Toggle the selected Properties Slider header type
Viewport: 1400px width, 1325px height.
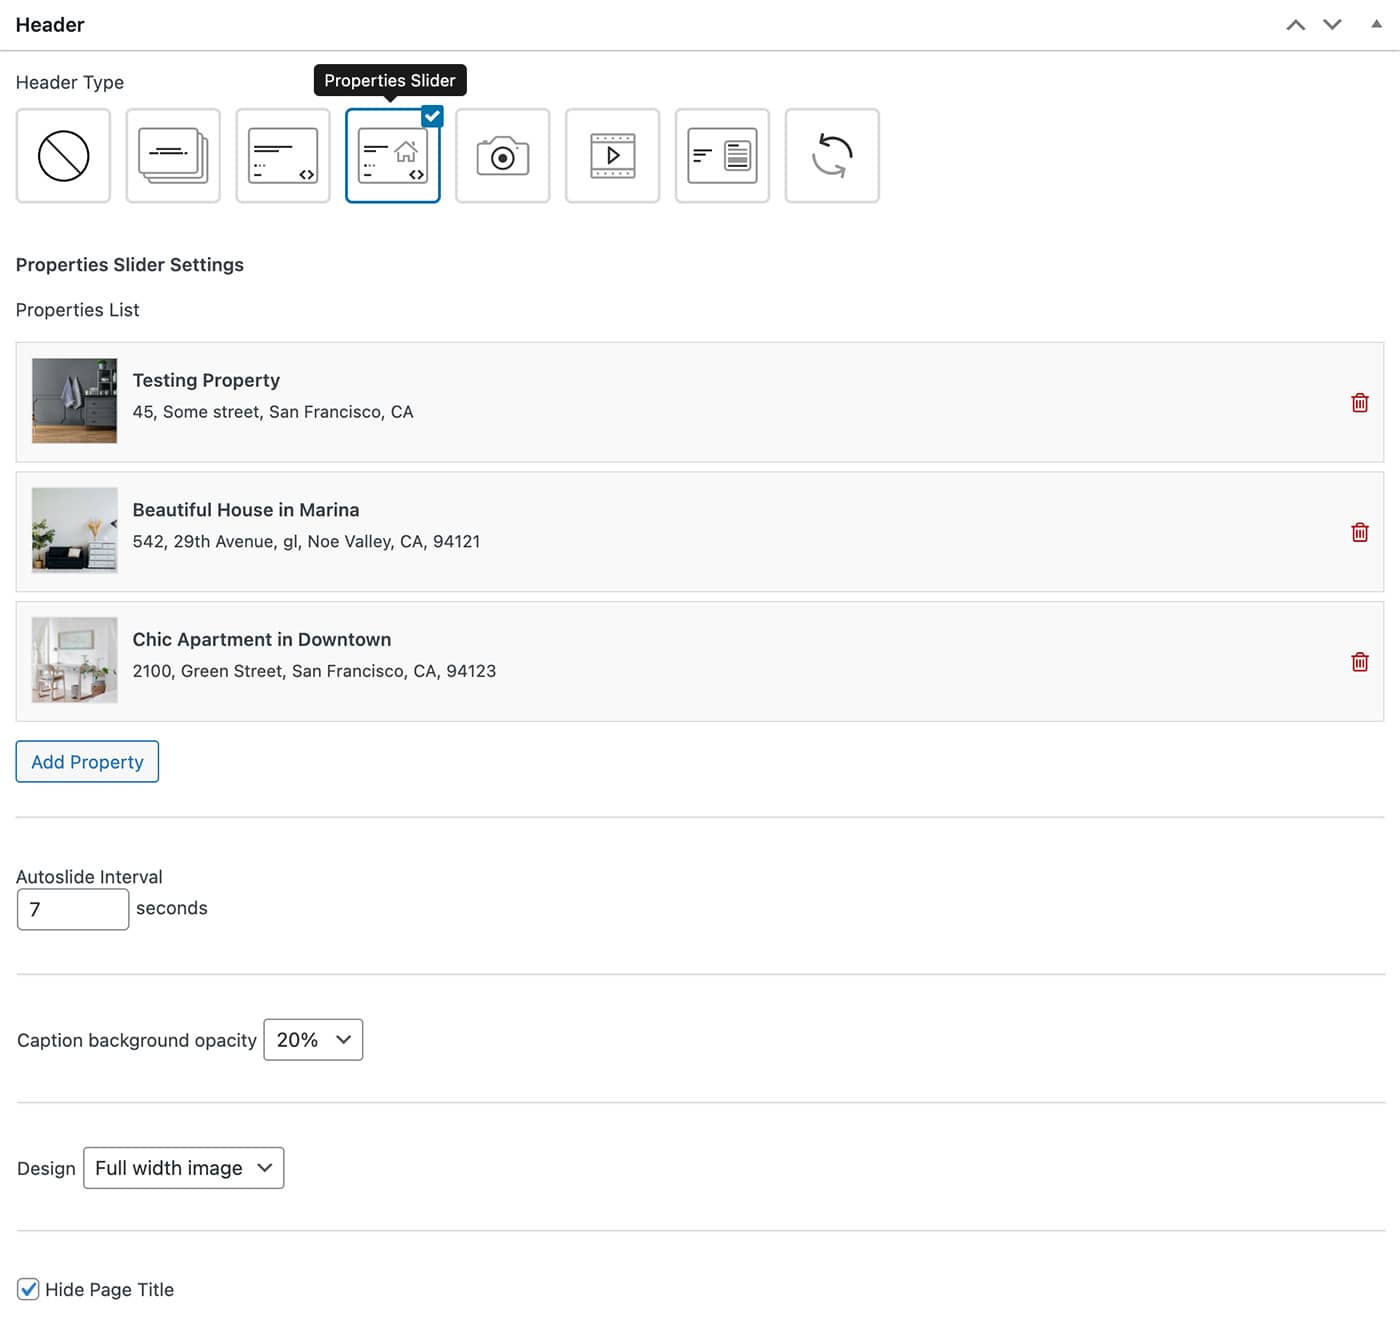(x=393, y=156)
